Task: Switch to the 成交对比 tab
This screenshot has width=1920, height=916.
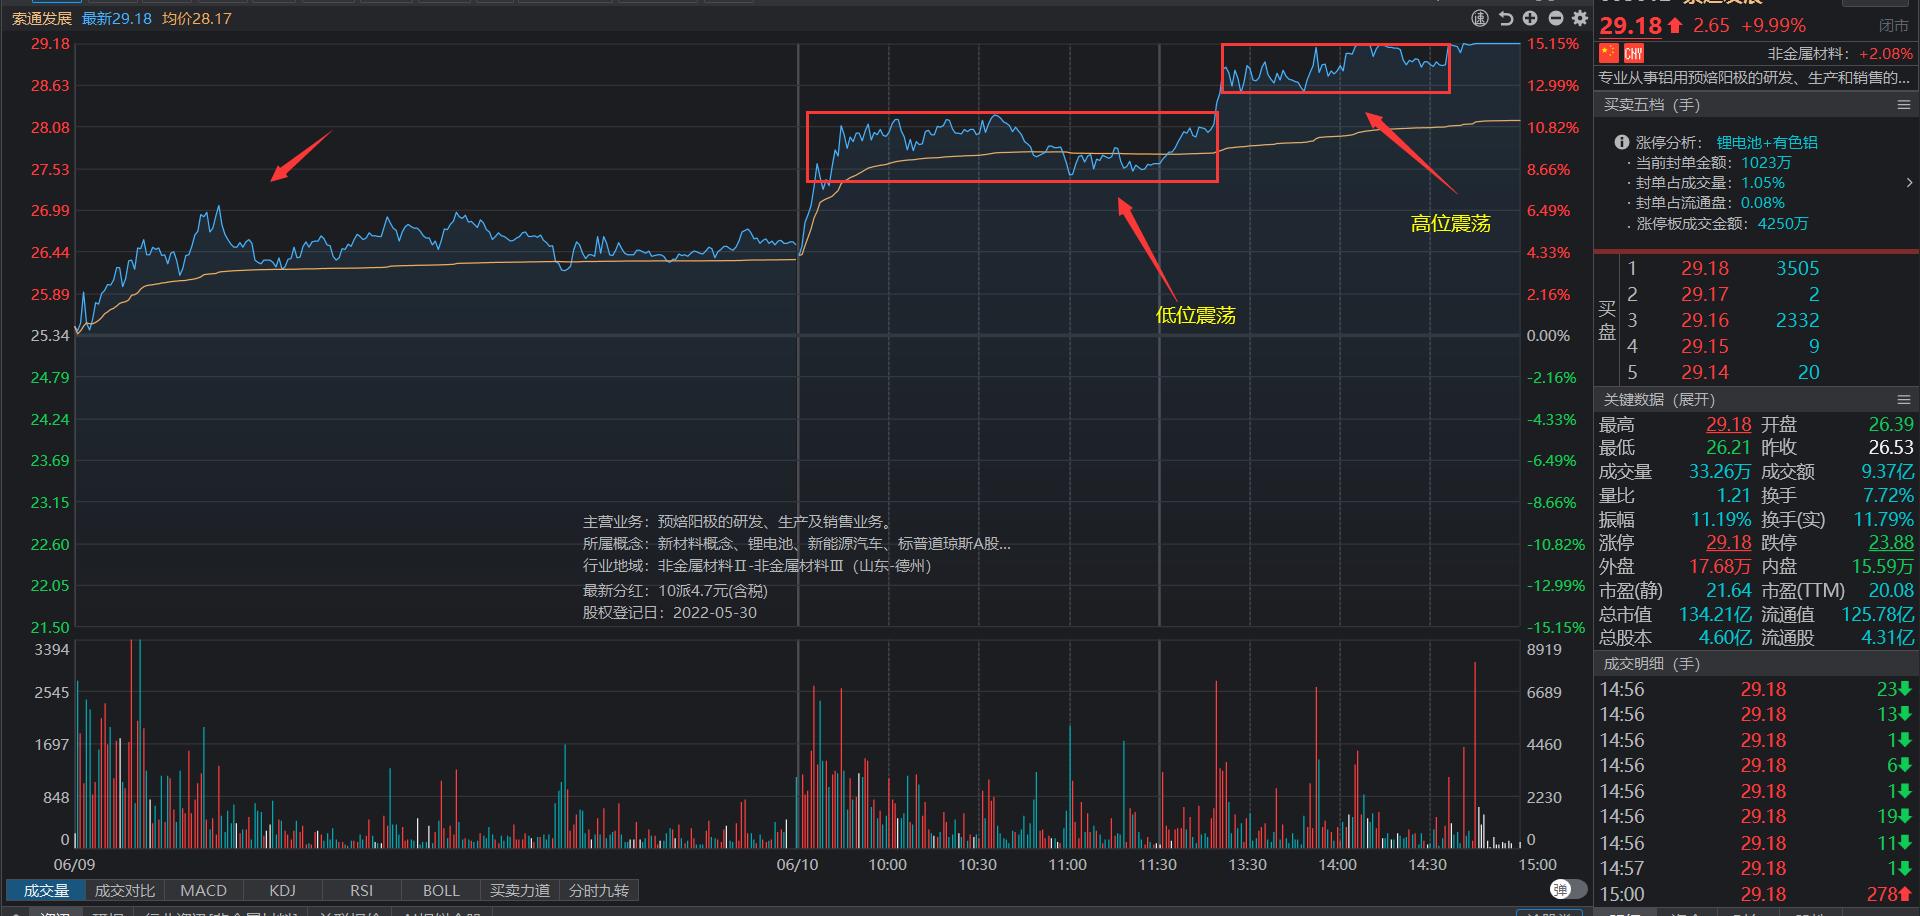Action: tap(124, 890)
